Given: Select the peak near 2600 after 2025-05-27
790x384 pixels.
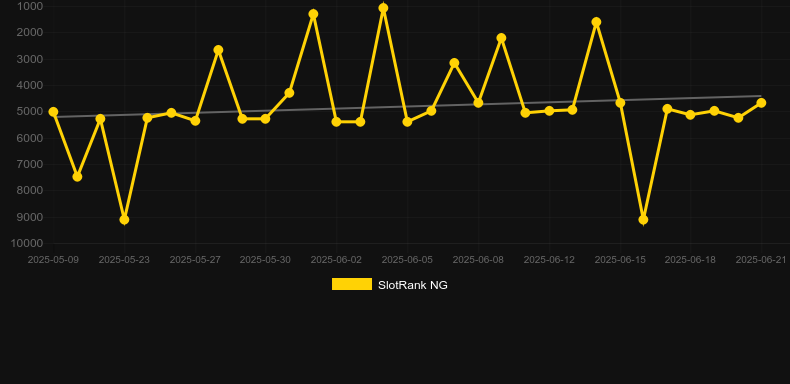Looking at the screenshot, I should [218, 50].
